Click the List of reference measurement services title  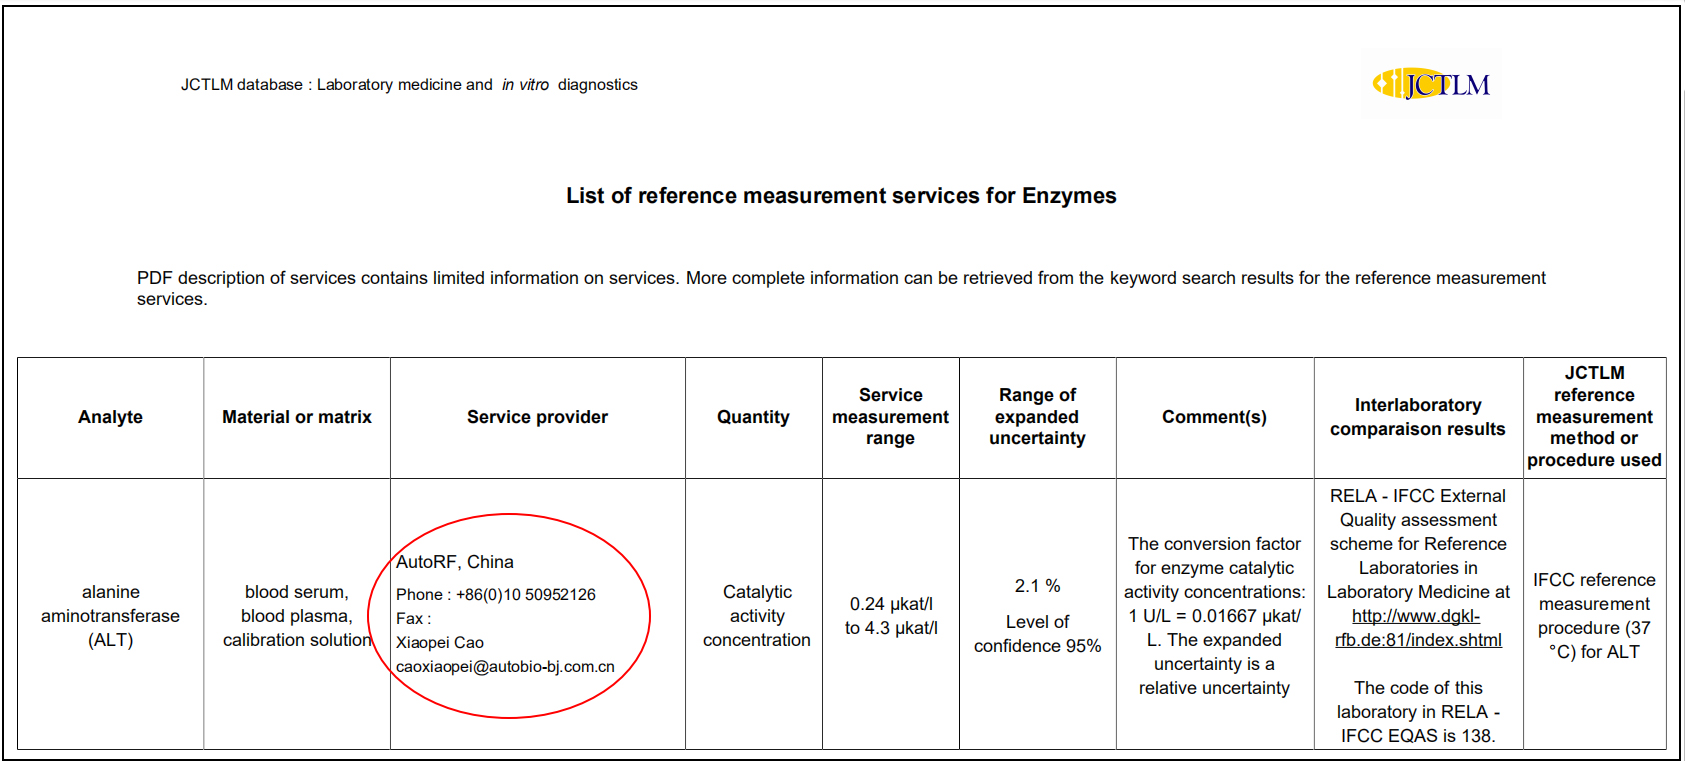(841, 196)
